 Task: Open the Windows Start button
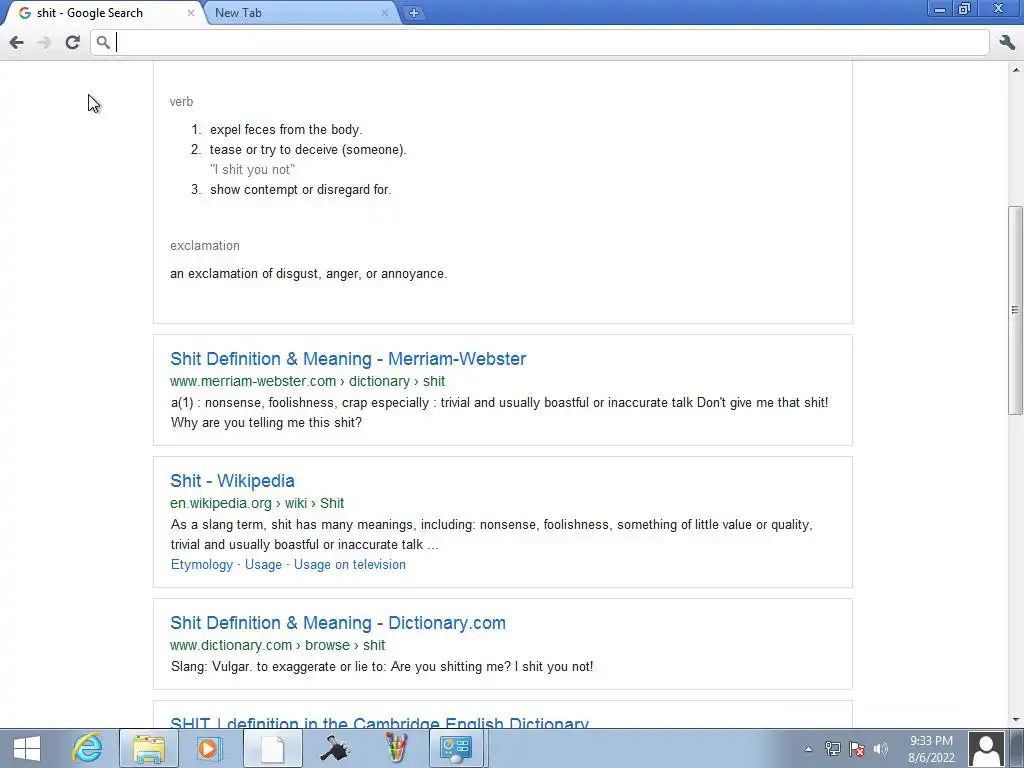[x=27, y=748]
